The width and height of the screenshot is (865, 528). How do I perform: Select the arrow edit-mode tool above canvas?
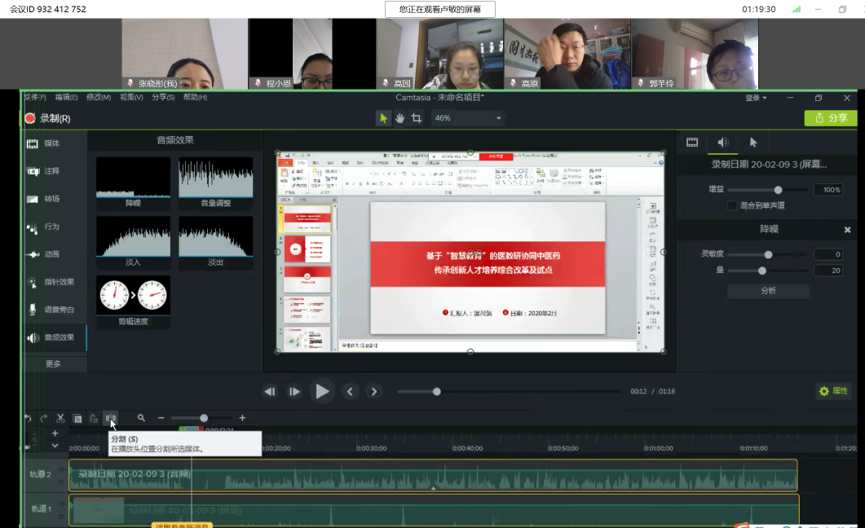[383, 118]
